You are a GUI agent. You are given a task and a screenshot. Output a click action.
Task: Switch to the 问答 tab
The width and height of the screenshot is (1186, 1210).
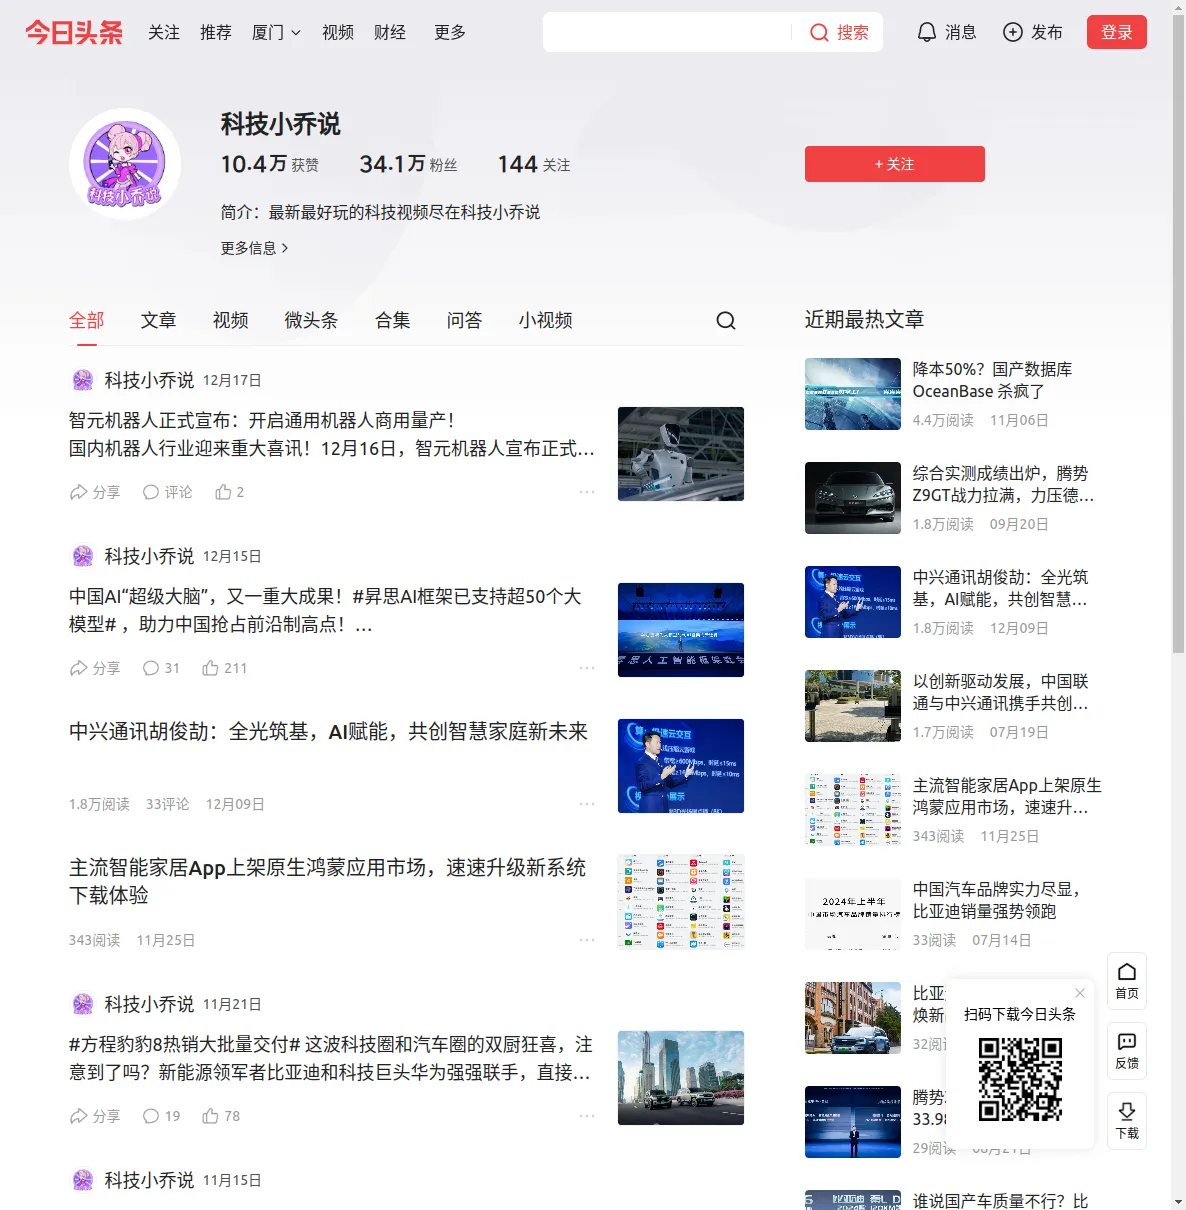click(465, 320)
